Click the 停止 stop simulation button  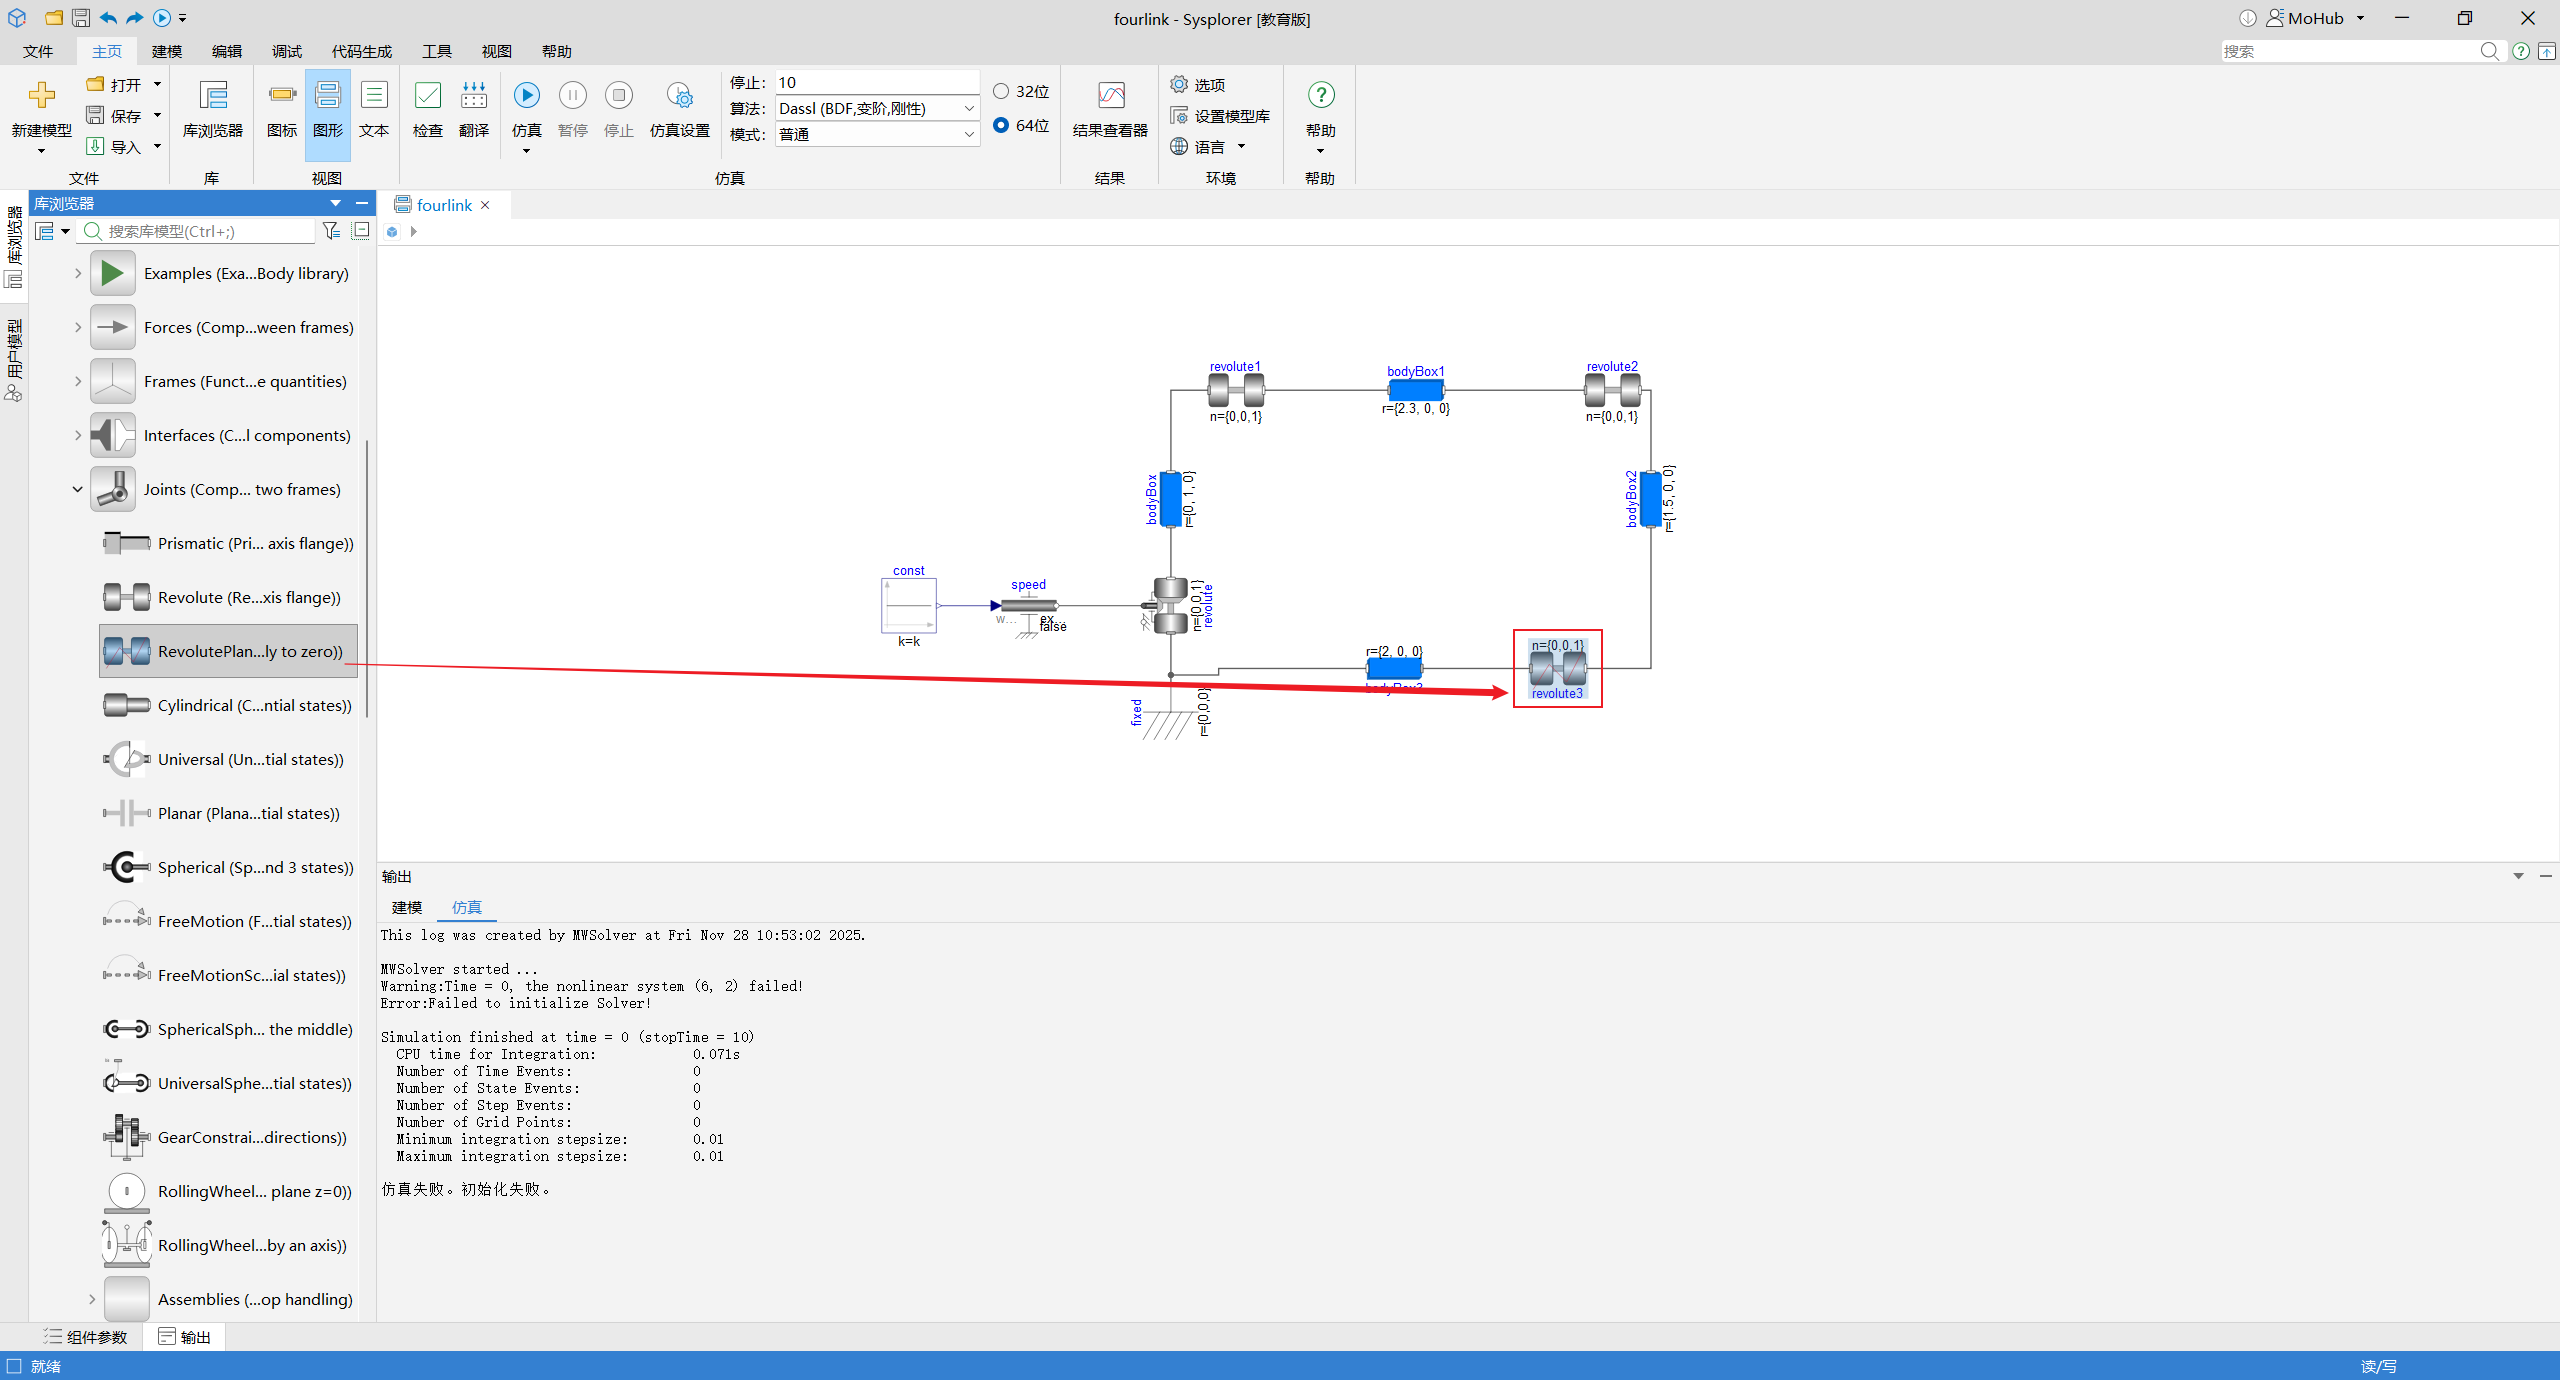pyautogui.click(x=619, y=110)
